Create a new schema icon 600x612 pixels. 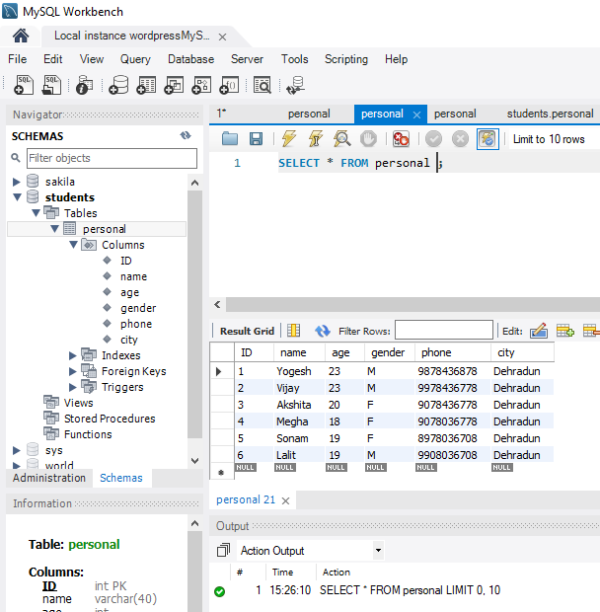point(119,85)
